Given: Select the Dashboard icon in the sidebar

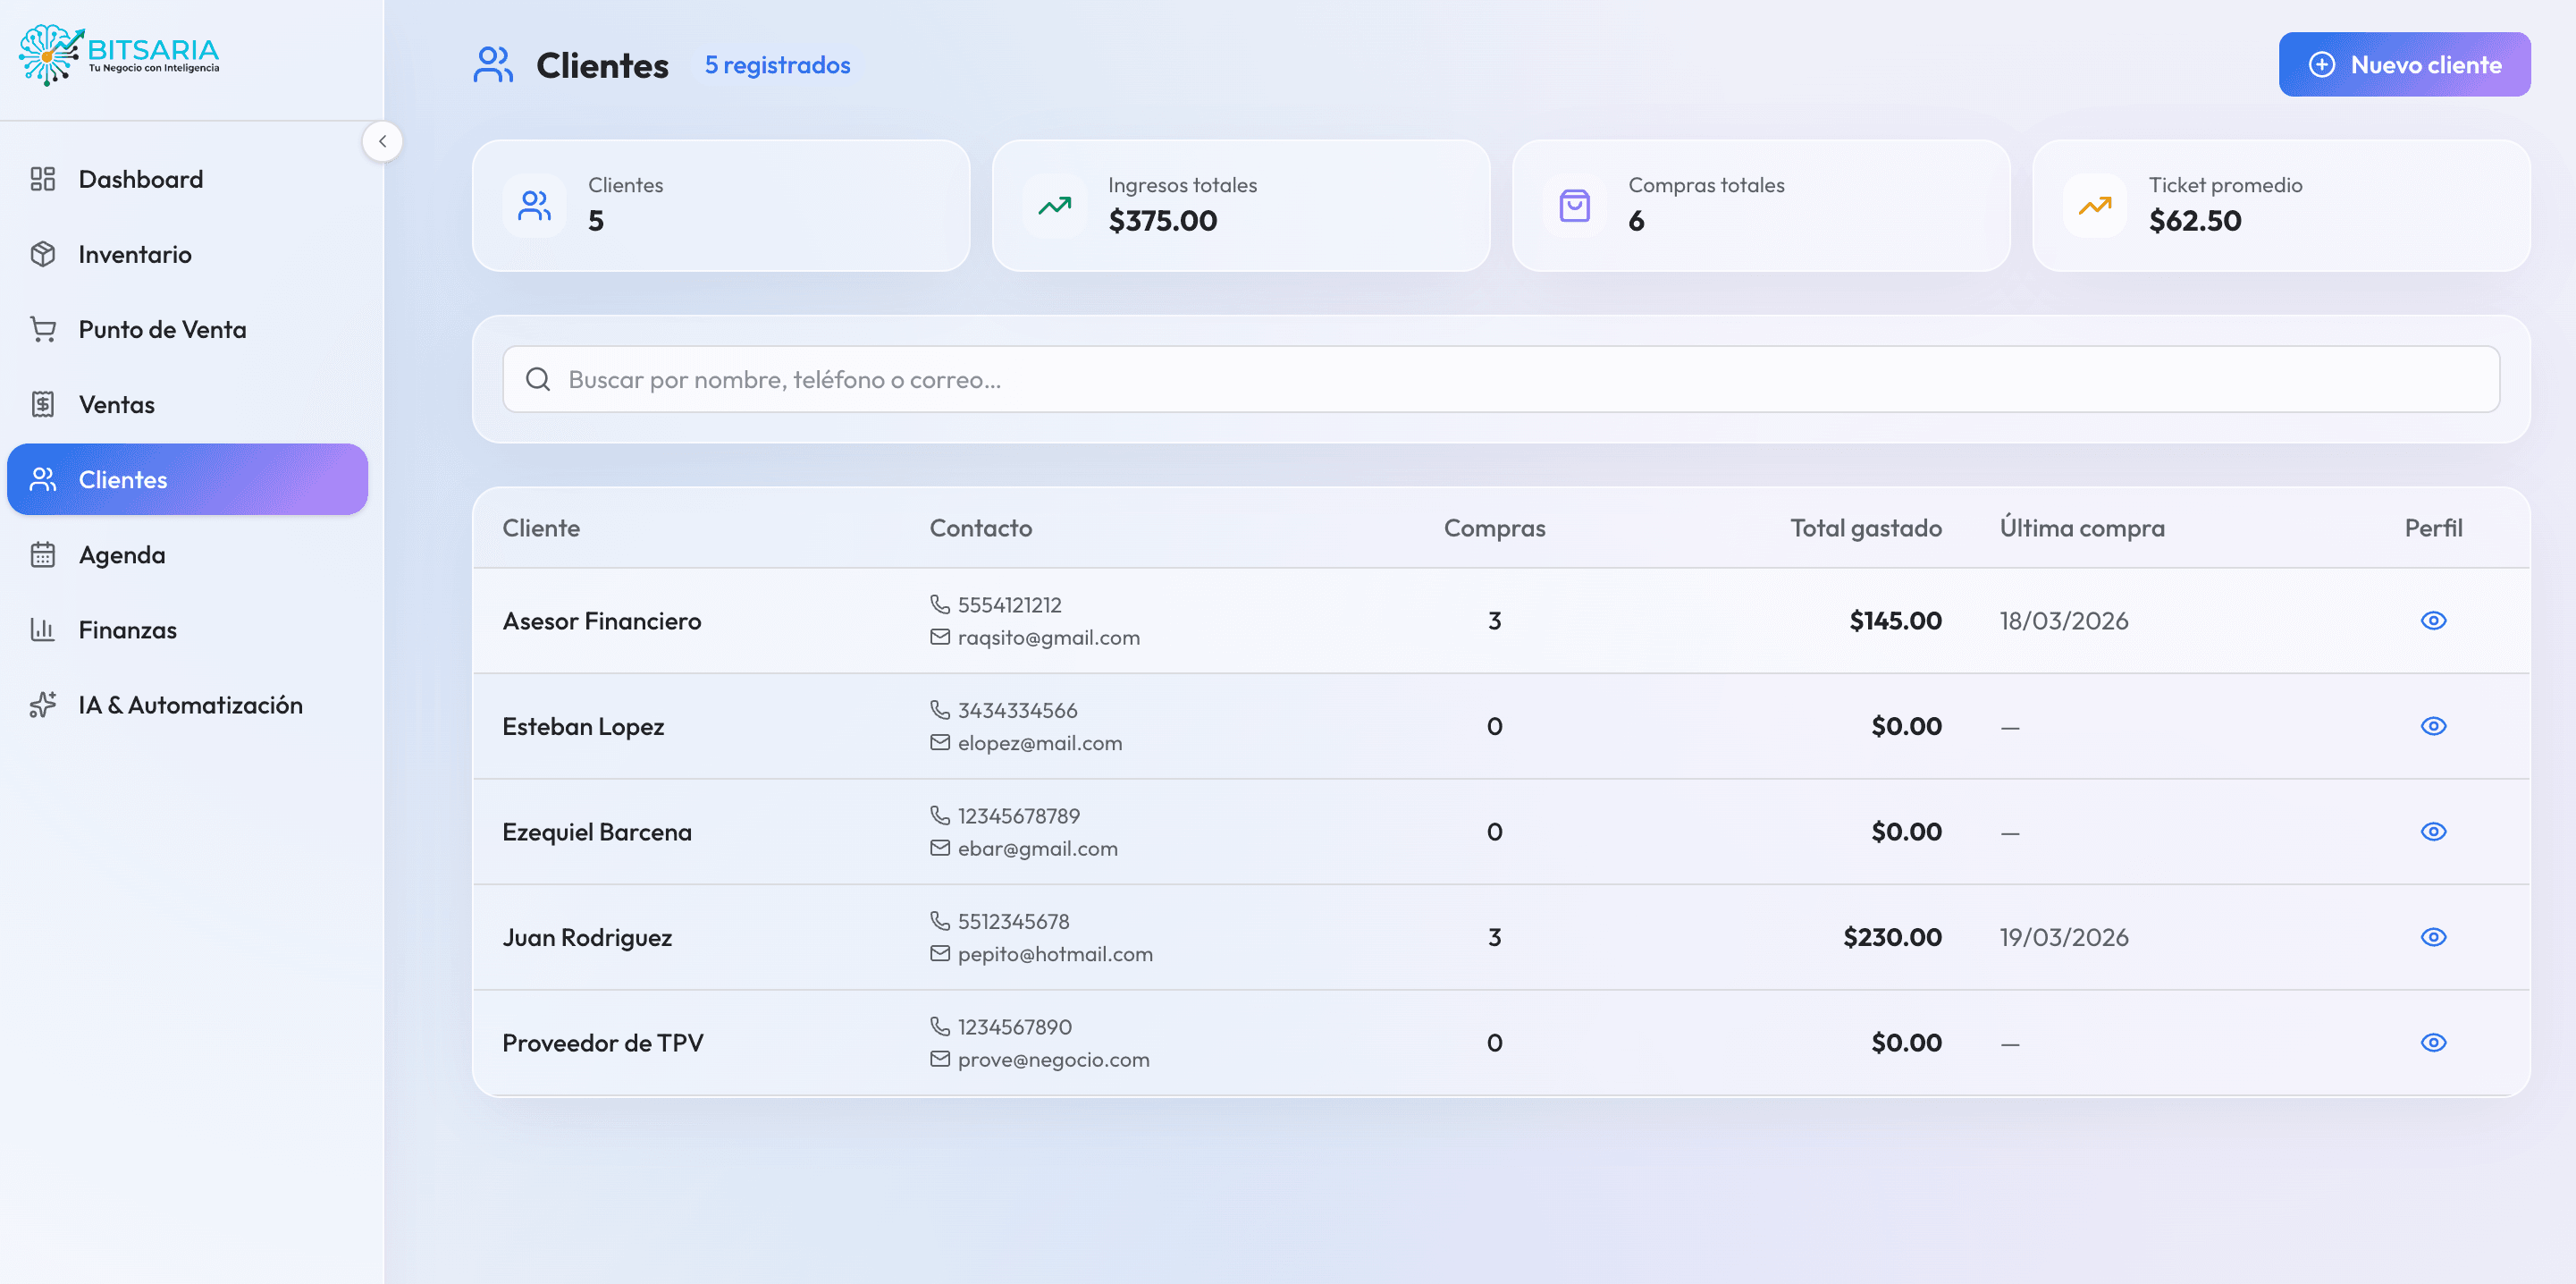Looking at the screenshot, I should [43, 179].
